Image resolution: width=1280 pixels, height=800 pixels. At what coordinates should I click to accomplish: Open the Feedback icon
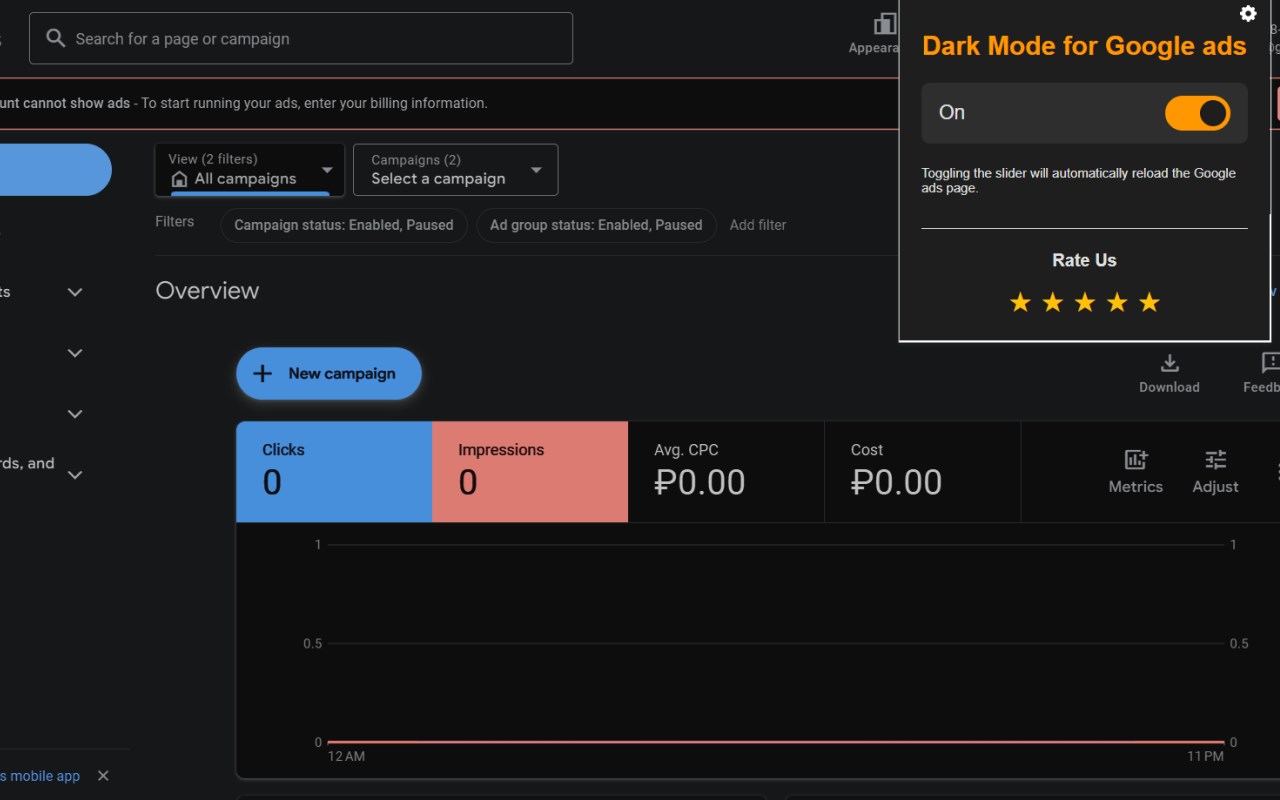(1271, 363)
